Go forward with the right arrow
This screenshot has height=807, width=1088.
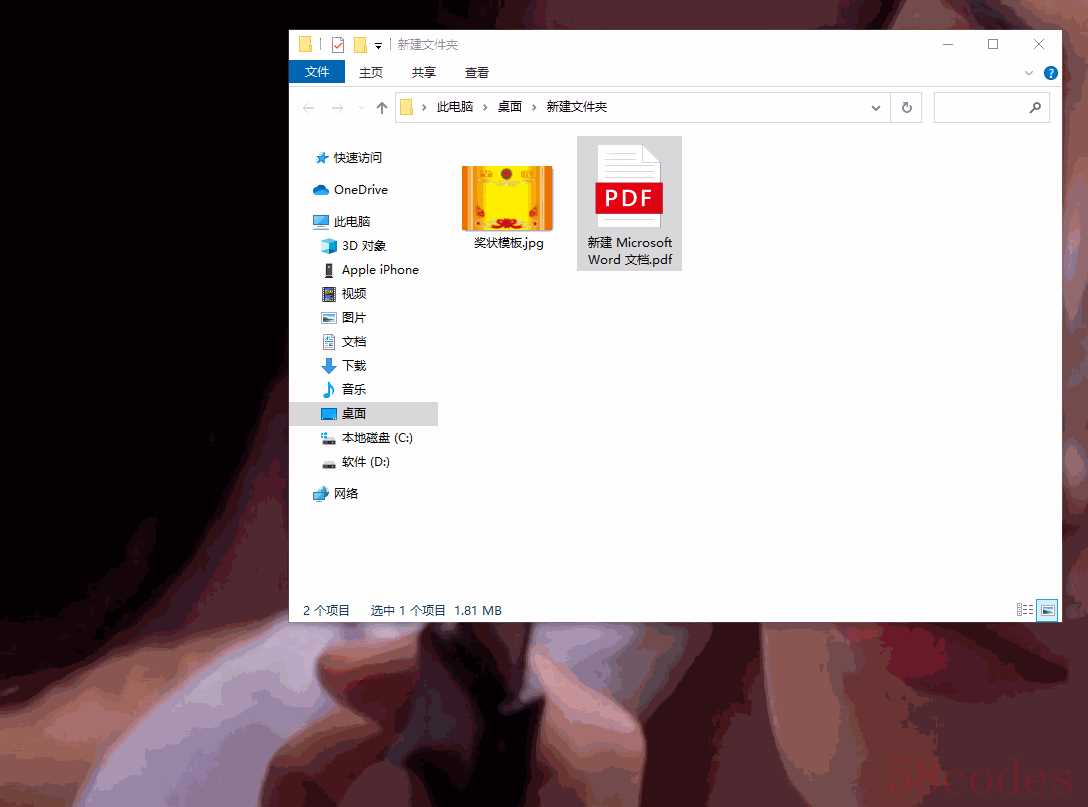337,108
